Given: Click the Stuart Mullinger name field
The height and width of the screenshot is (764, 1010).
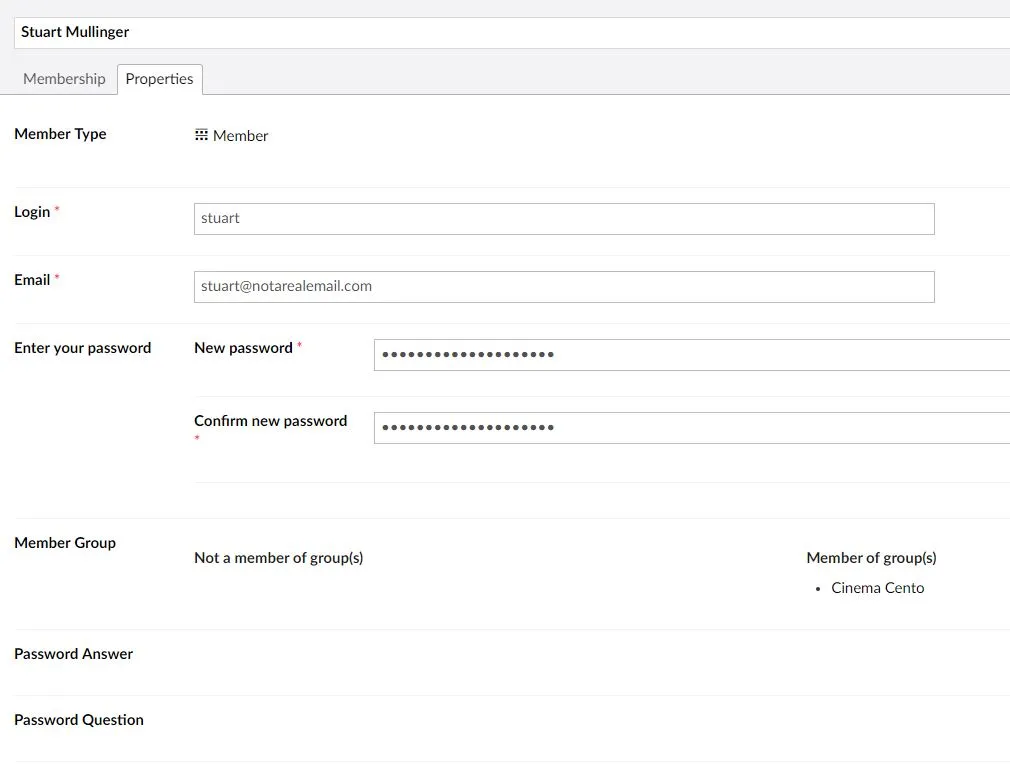Looking at the screenshot, I should 512,32.
